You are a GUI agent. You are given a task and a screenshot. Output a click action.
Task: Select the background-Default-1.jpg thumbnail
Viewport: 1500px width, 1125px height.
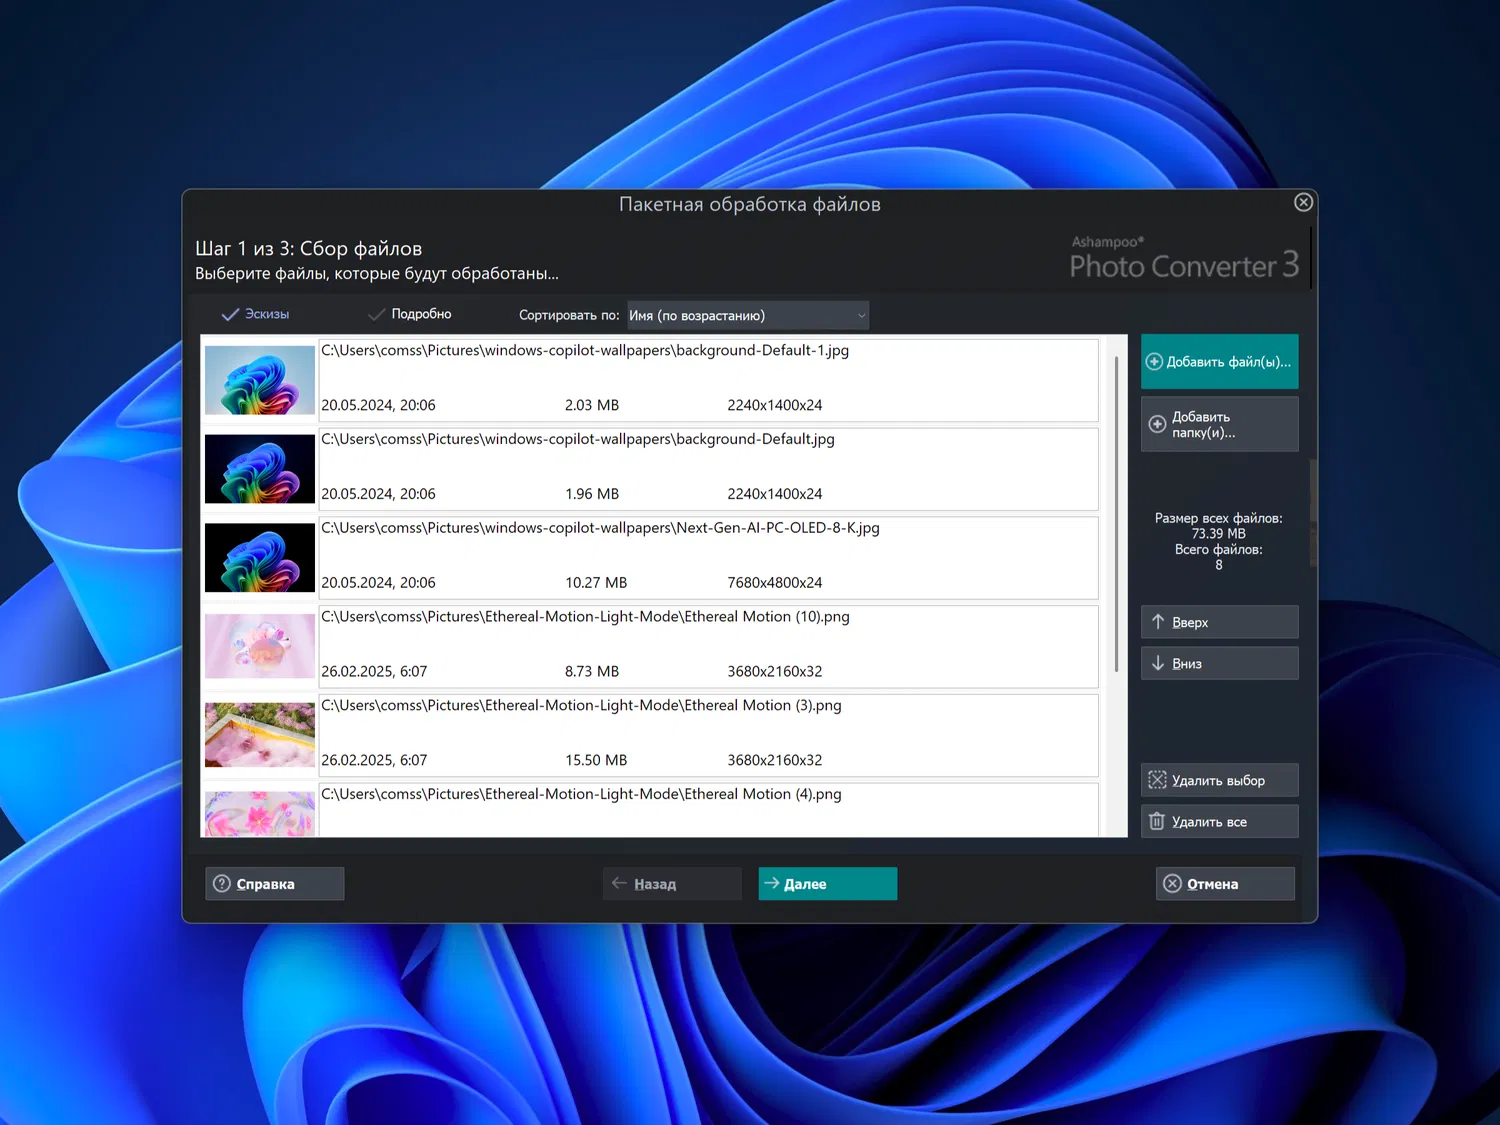point(260,380)
